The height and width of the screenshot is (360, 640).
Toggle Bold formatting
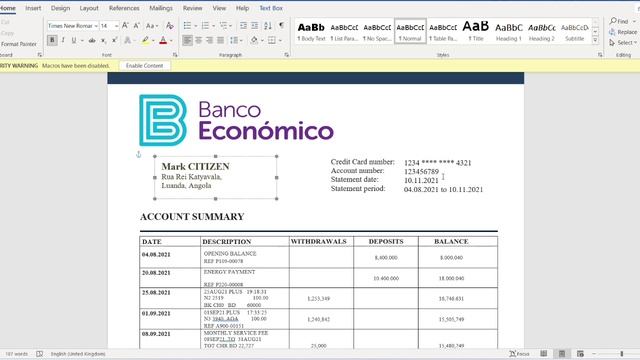(52, 40)
